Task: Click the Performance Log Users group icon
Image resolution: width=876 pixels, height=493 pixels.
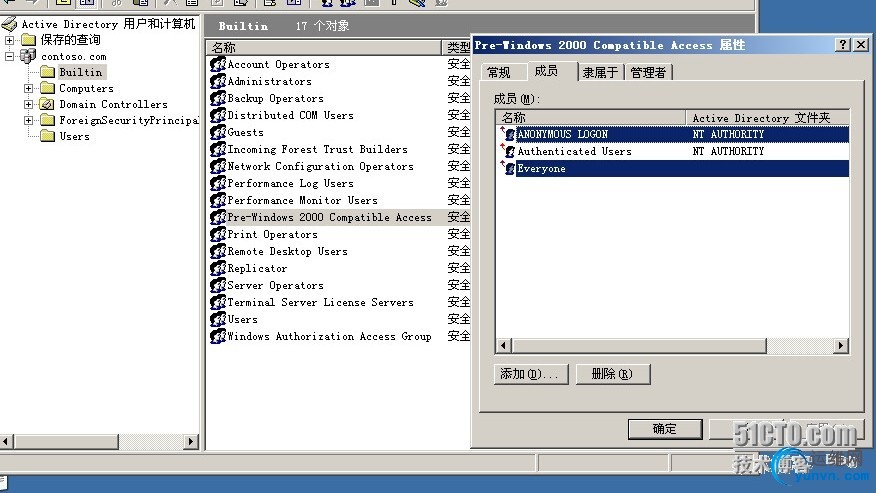Action: [x=218, y=183]
